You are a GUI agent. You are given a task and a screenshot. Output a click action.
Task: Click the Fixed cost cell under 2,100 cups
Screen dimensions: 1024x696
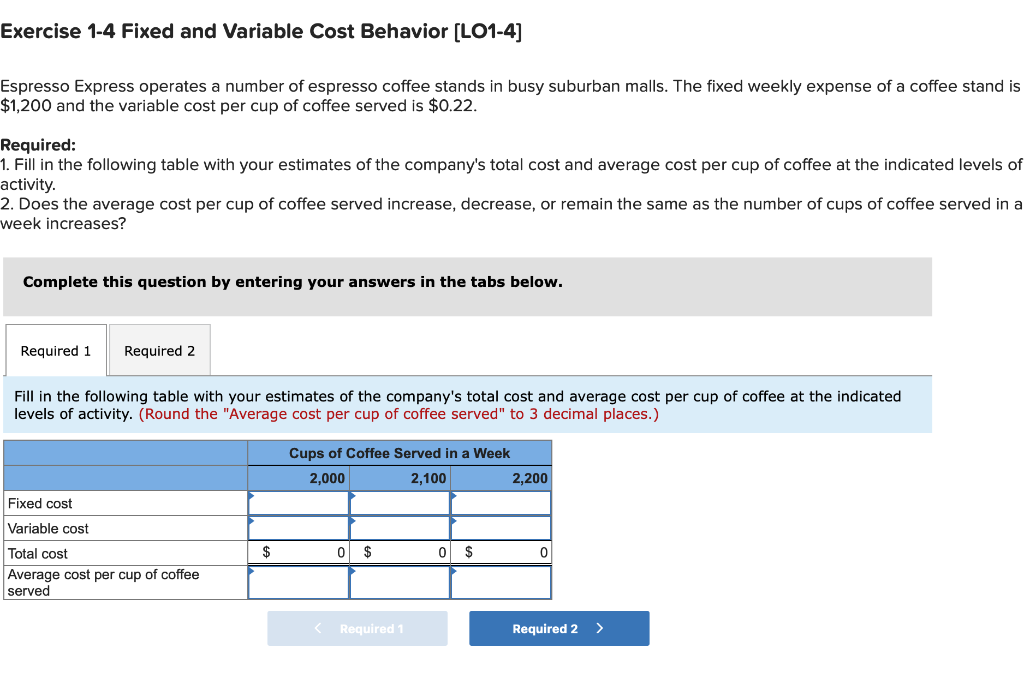coord(399,503)
